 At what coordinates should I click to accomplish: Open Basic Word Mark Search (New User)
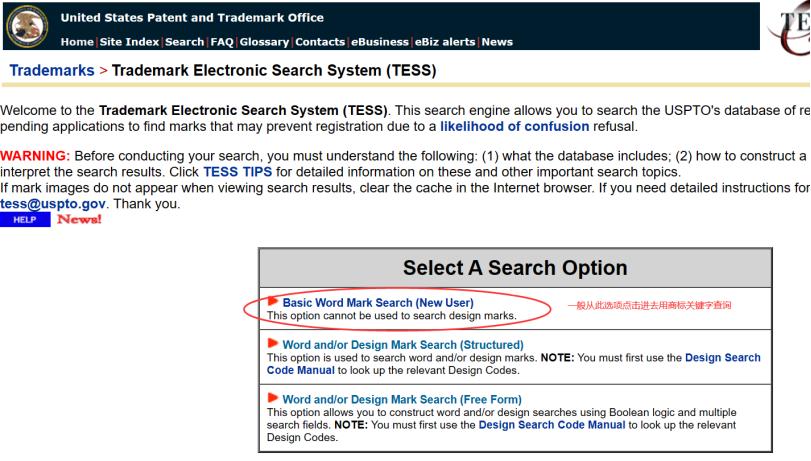[378, 301]
